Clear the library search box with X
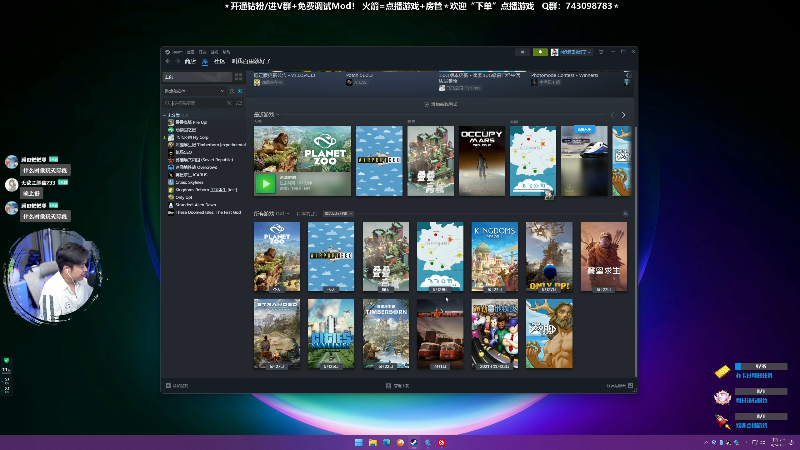Screen dimensions: 800x450 229,103
